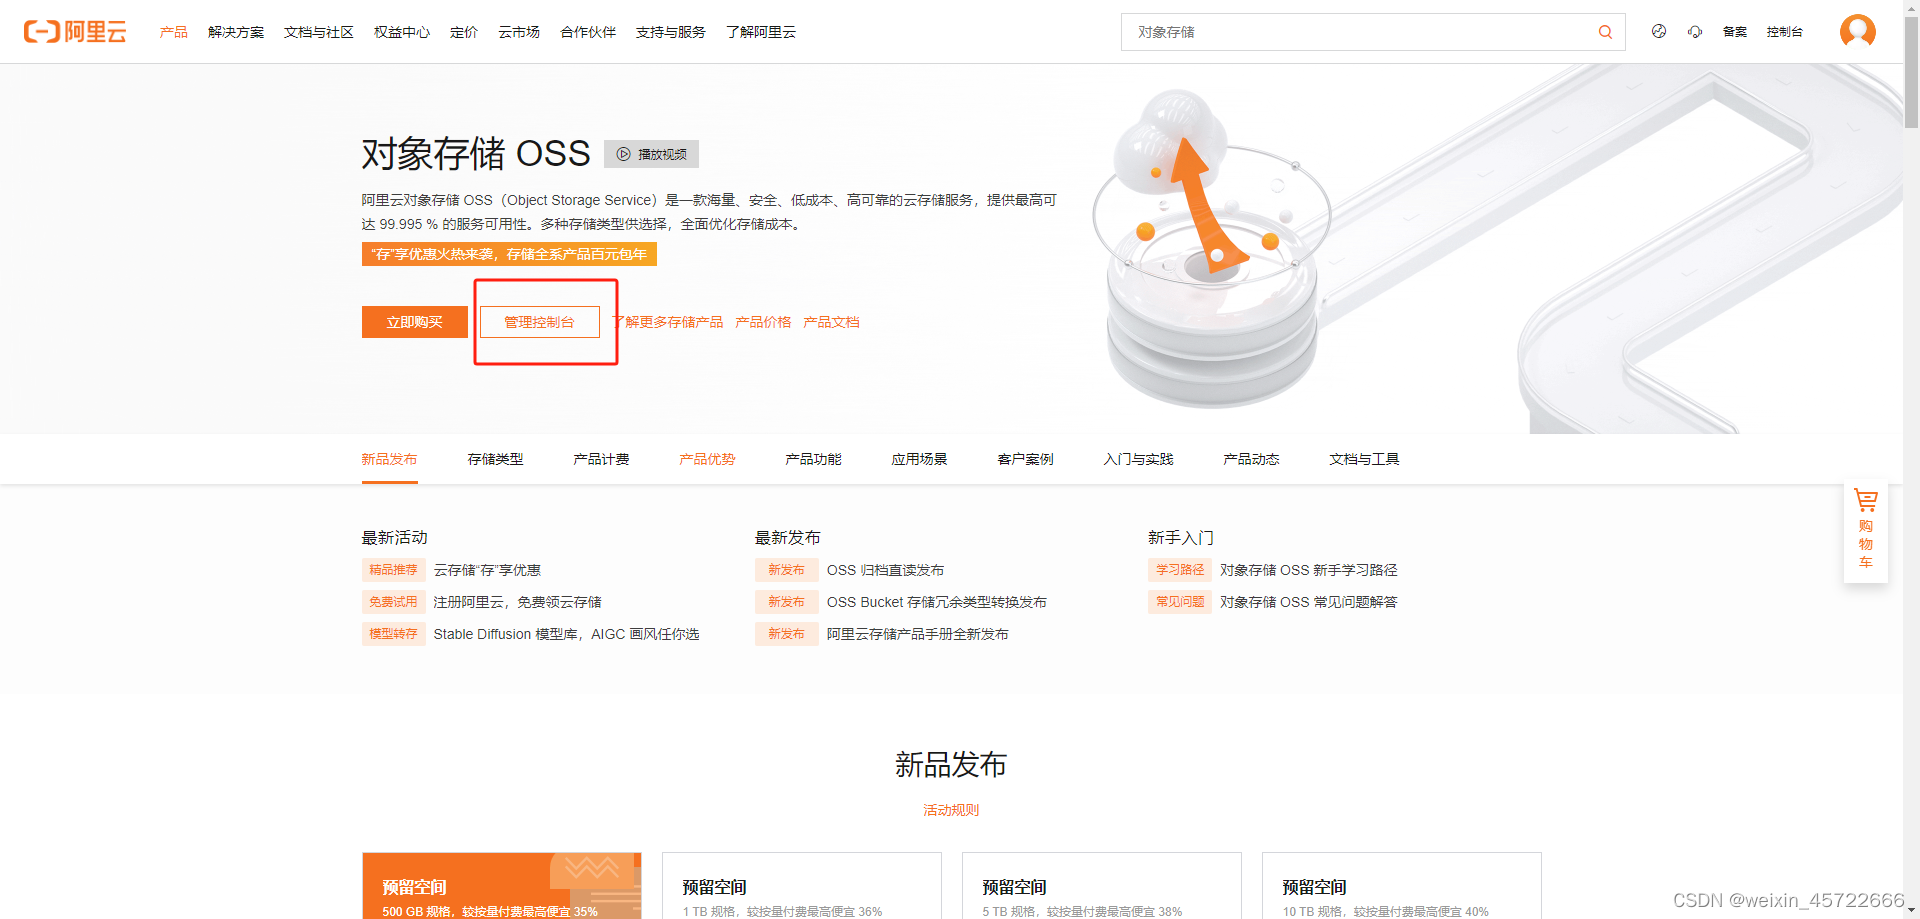Select the 客户案例 tab
1920x919 pixels.
pyautogui.click(x=1026, y=459)
